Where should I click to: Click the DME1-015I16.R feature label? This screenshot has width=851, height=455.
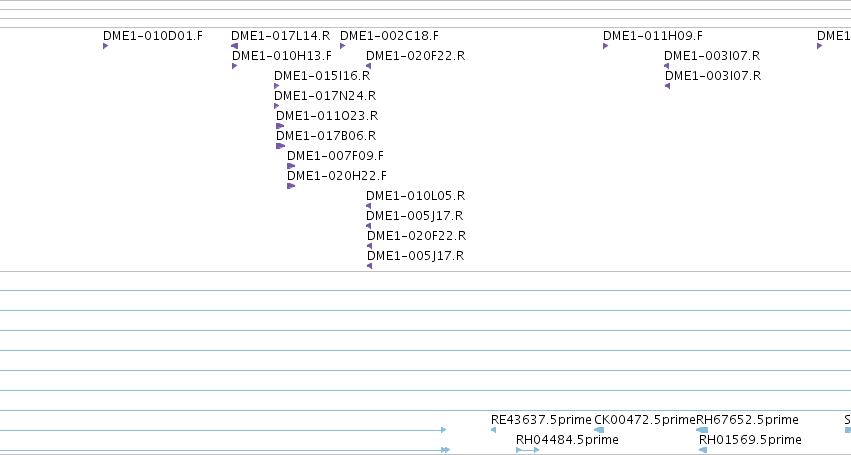[322, 76]
